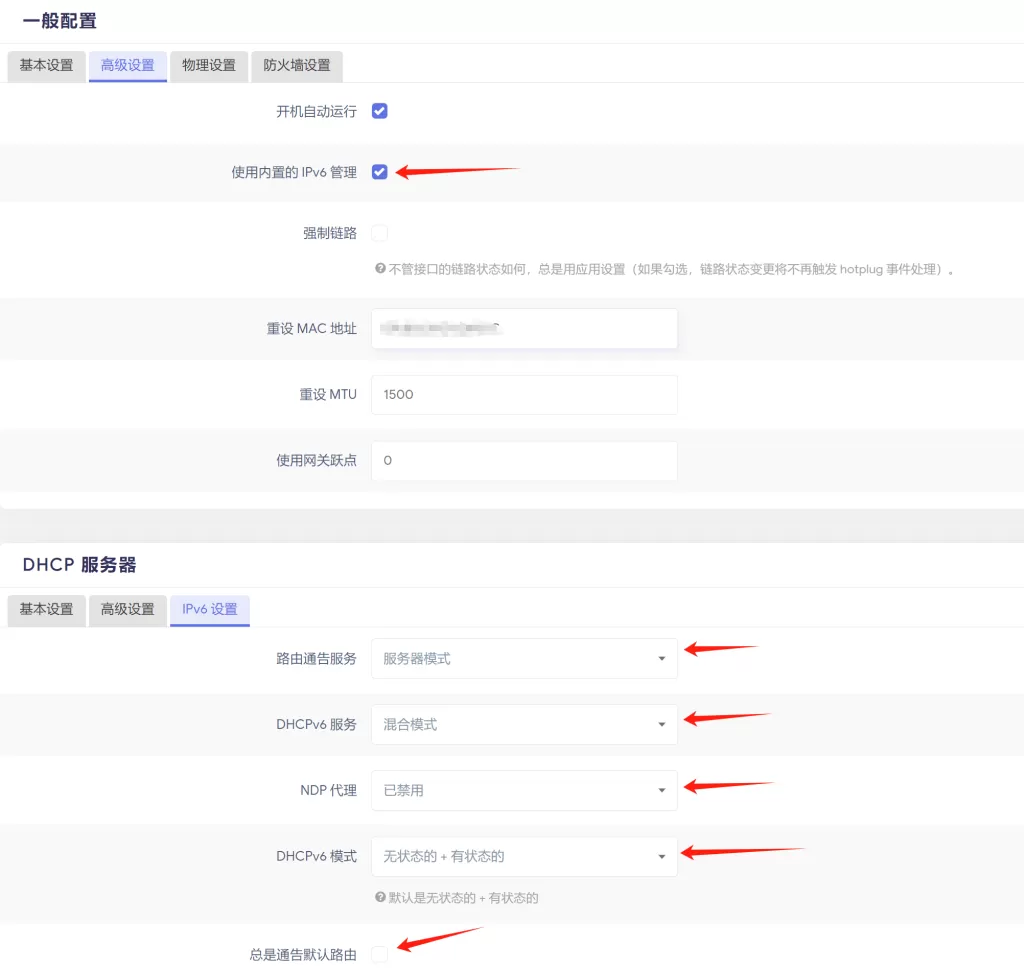Screen dimensions: 1024x970
Task: Focus the 使用网关跃点 input field
Action: [x=524, y=461]
